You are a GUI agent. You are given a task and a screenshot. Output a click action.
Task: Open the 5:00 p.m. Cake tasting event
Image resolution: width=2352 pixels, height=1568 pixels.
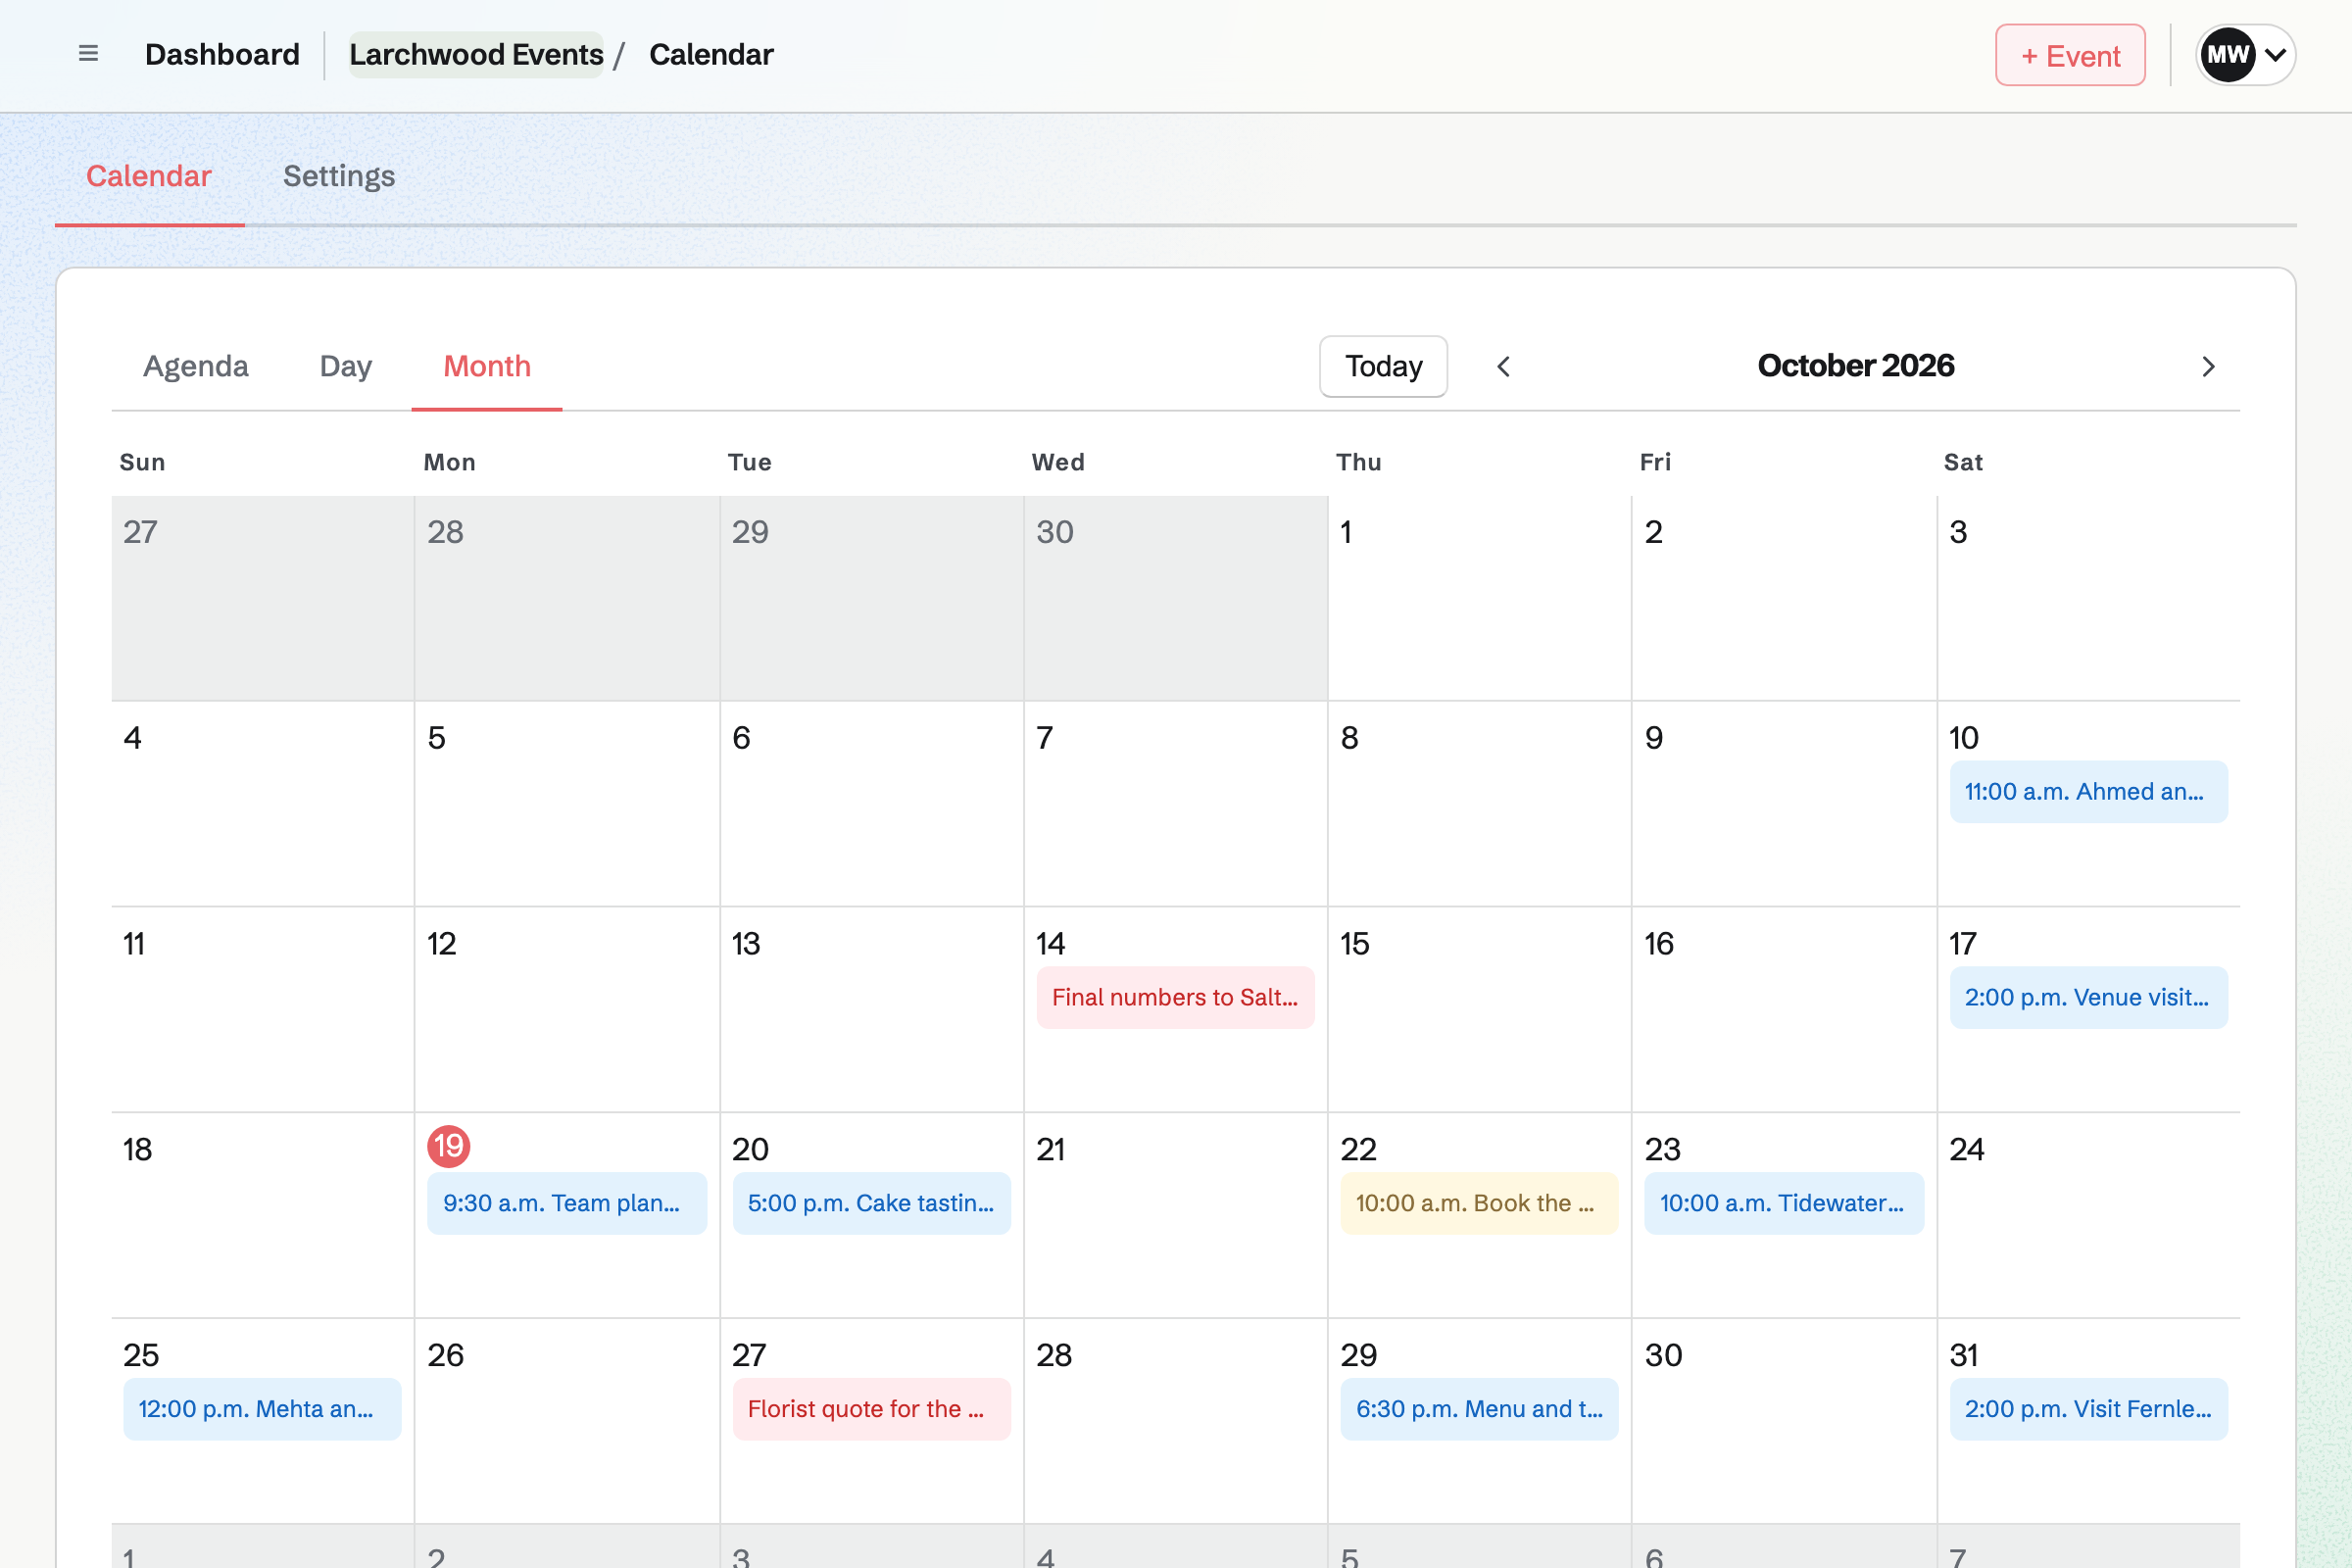pyautogui.click(x=871, y=1203)
